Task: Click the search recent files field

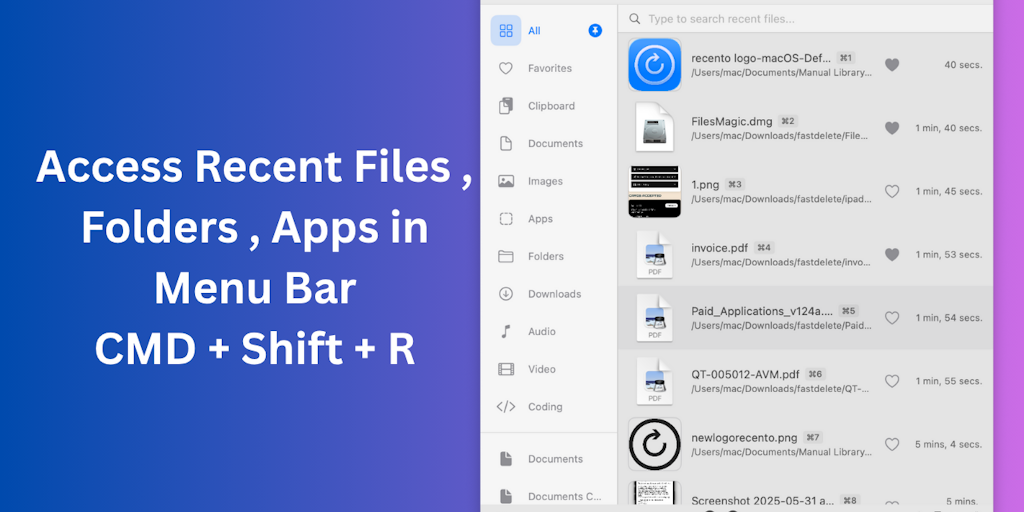Action: (x=806, y=19)
